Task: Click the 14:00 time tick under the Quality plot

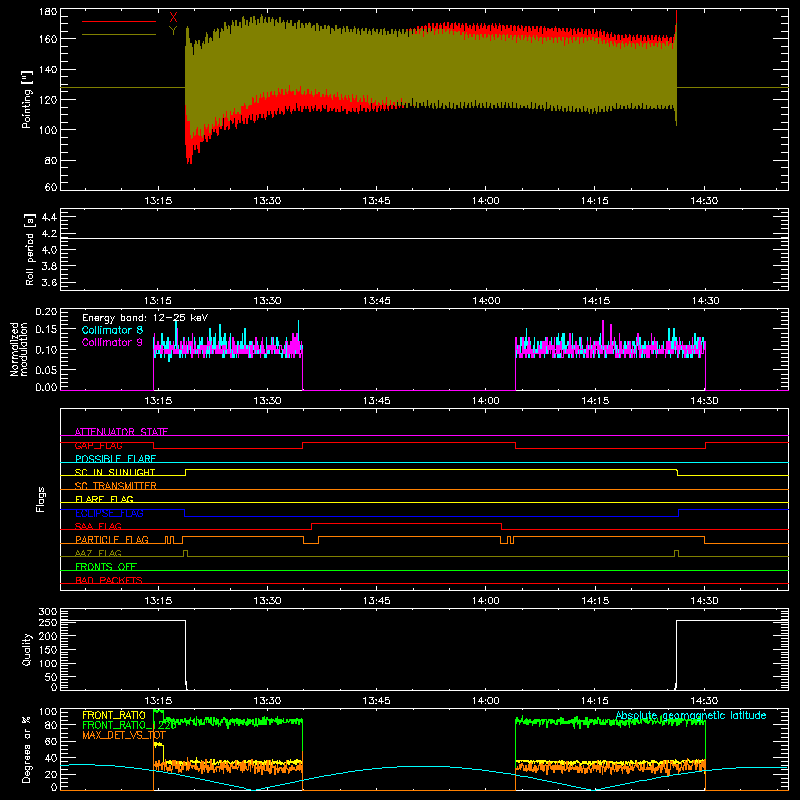Action: click(486, 701)
